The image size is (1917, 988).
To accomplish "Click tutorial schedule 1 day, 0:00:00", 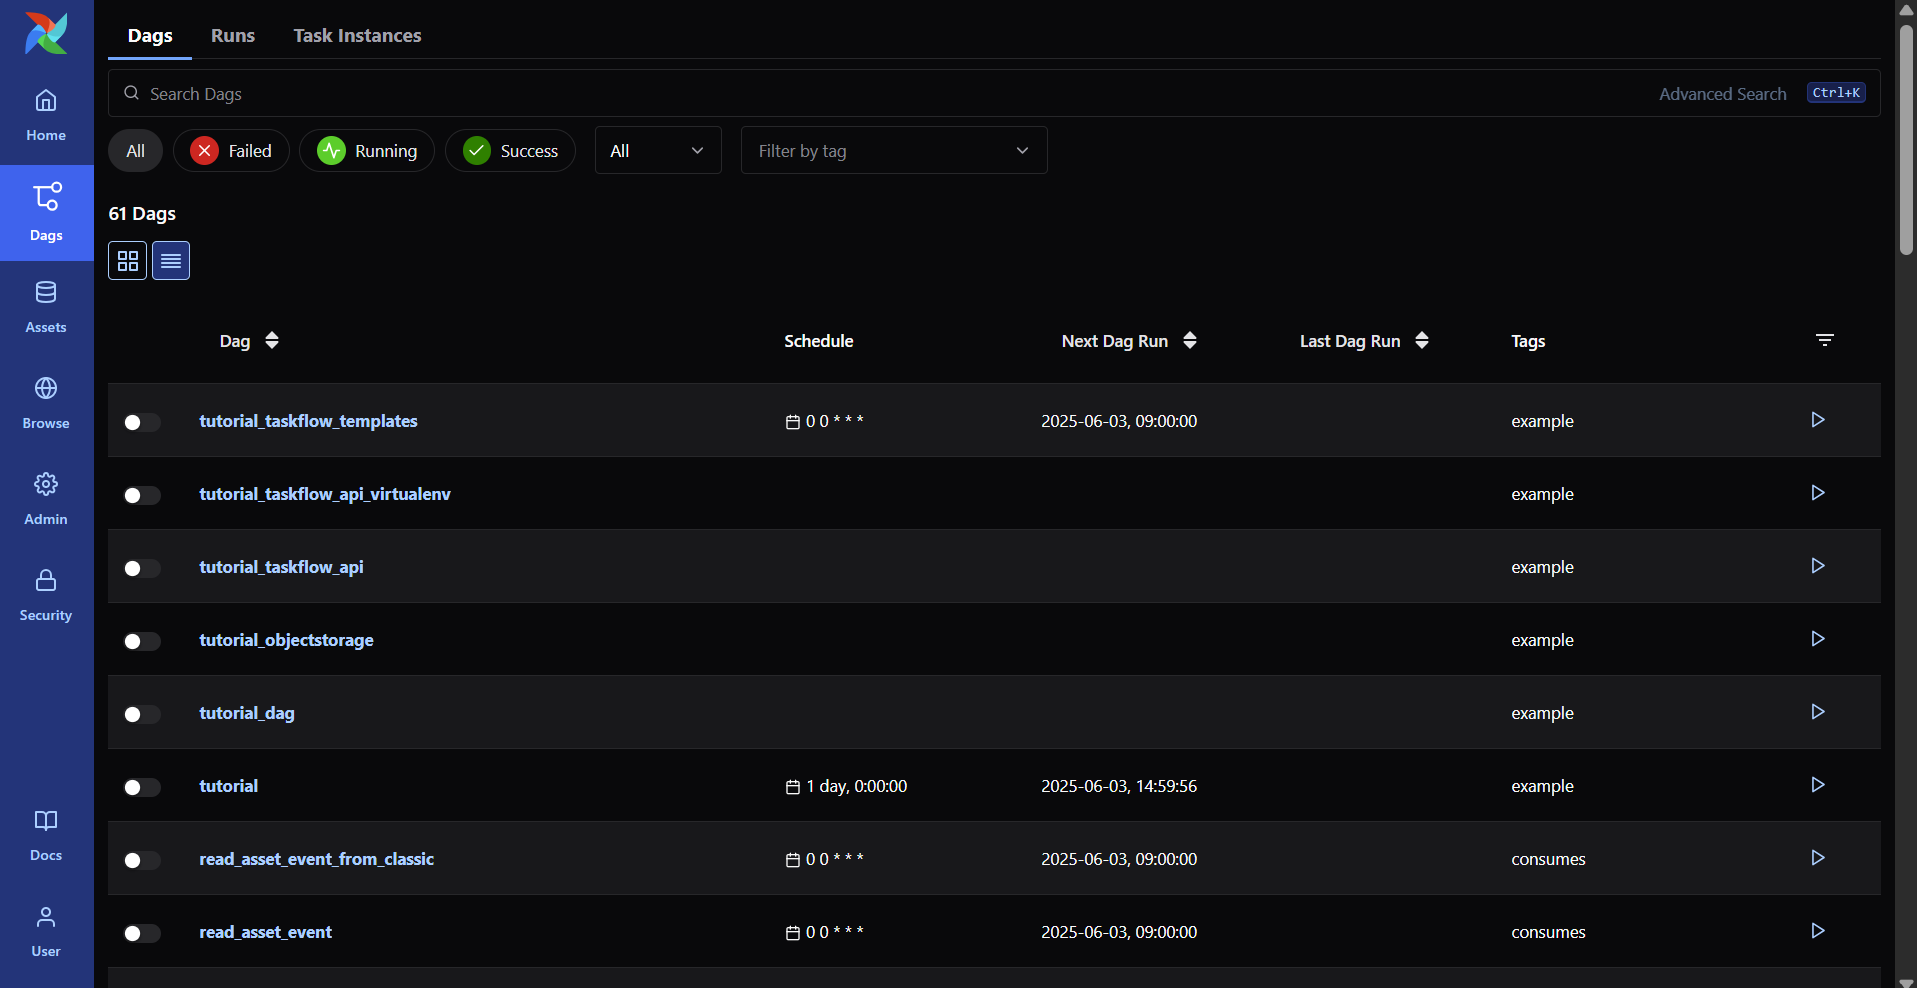I will click(847, 786).
